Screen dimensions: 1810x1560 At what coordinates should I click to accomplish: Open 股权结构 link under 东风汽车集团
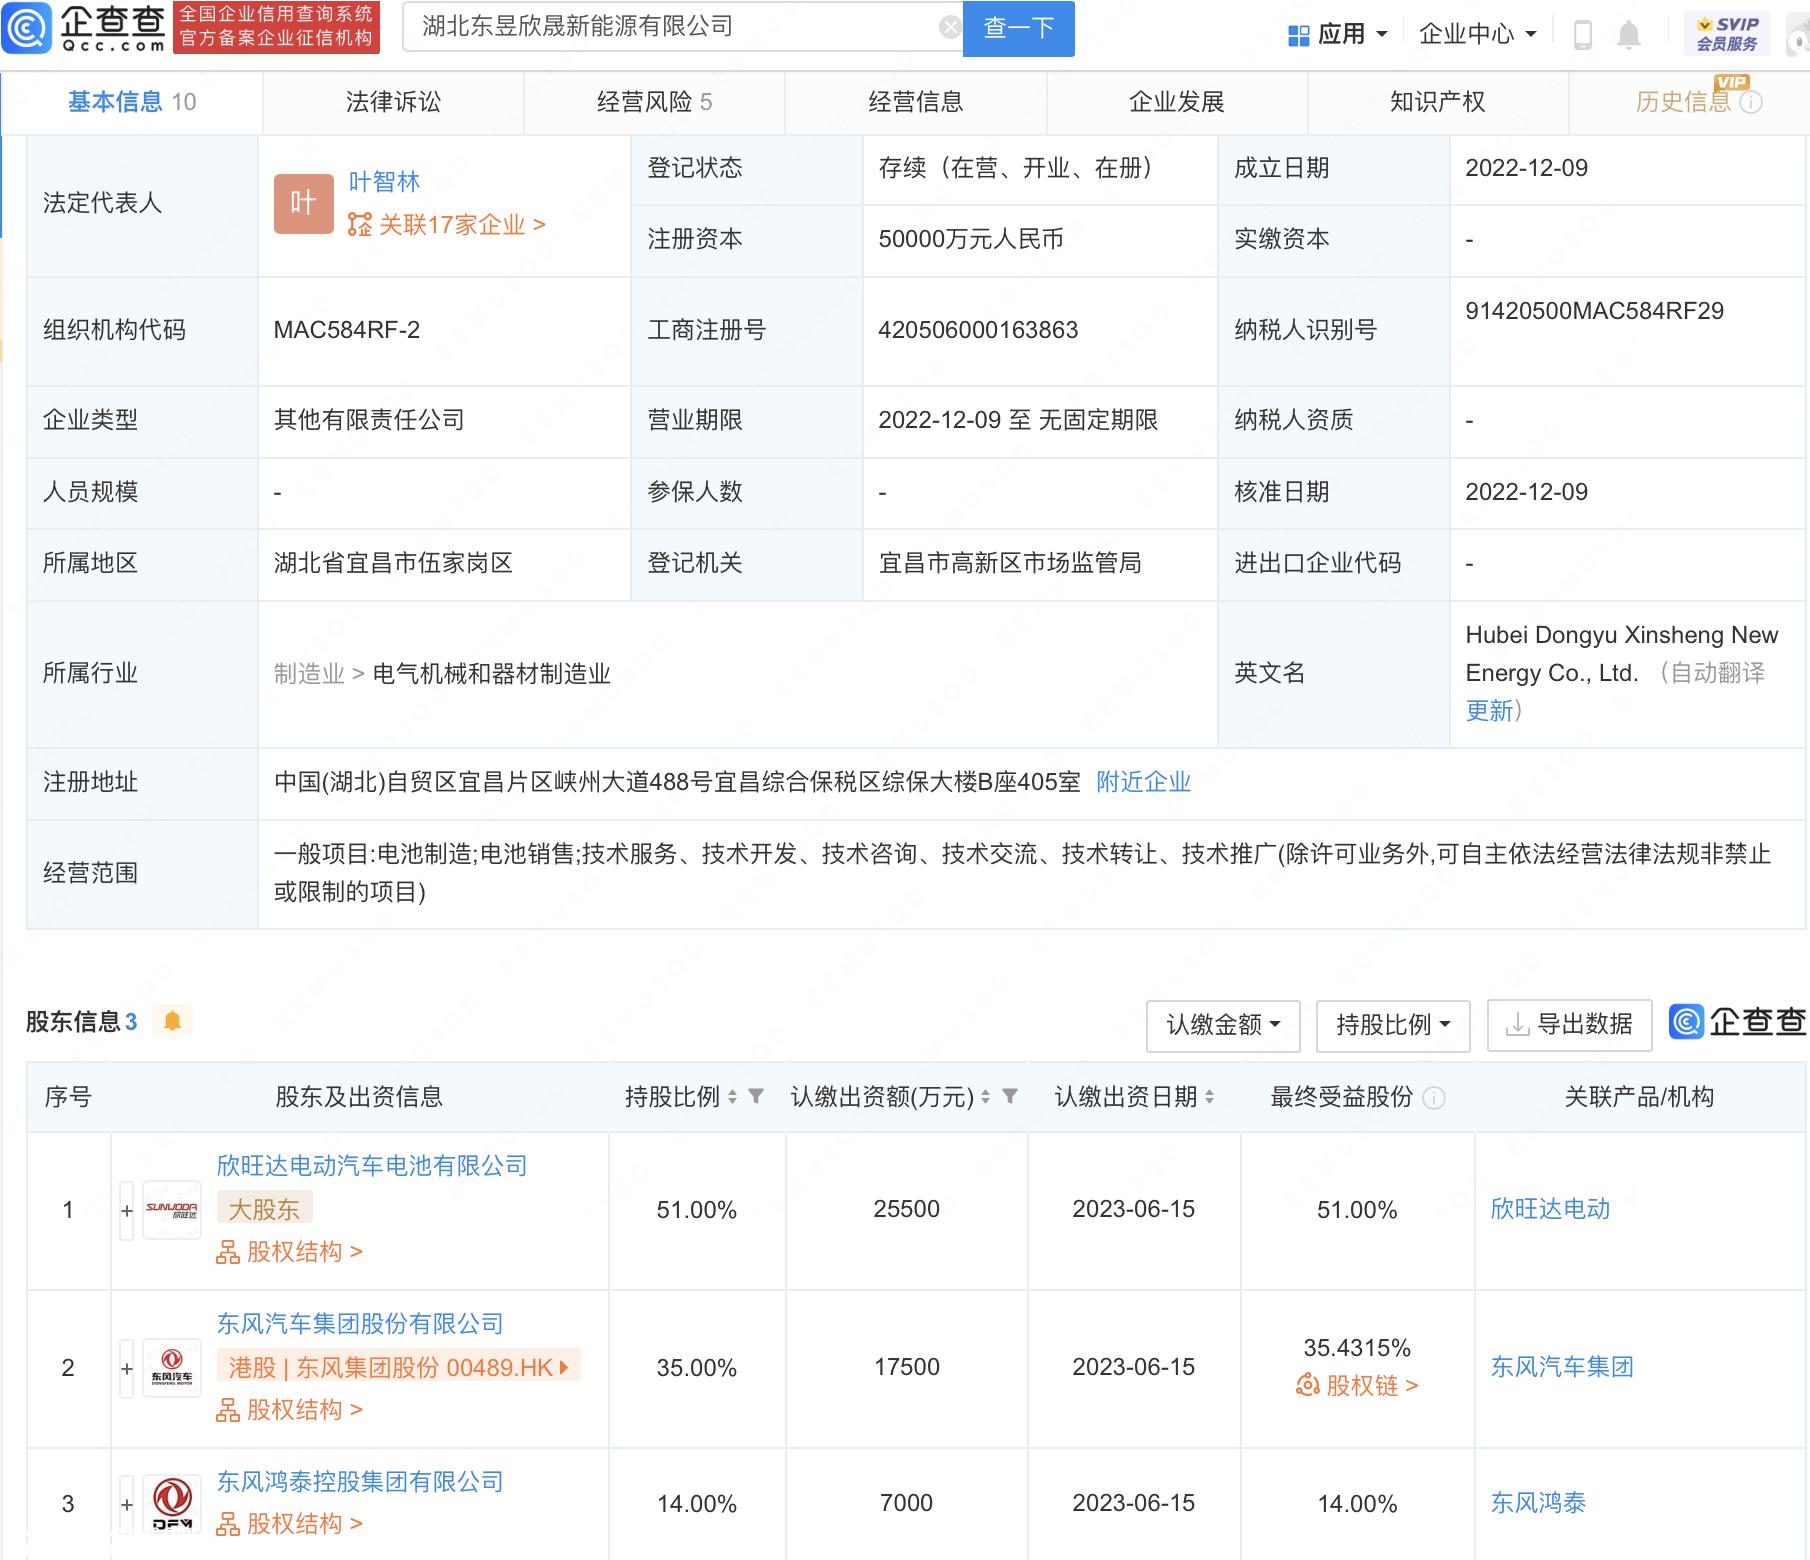click(290, 1410)
